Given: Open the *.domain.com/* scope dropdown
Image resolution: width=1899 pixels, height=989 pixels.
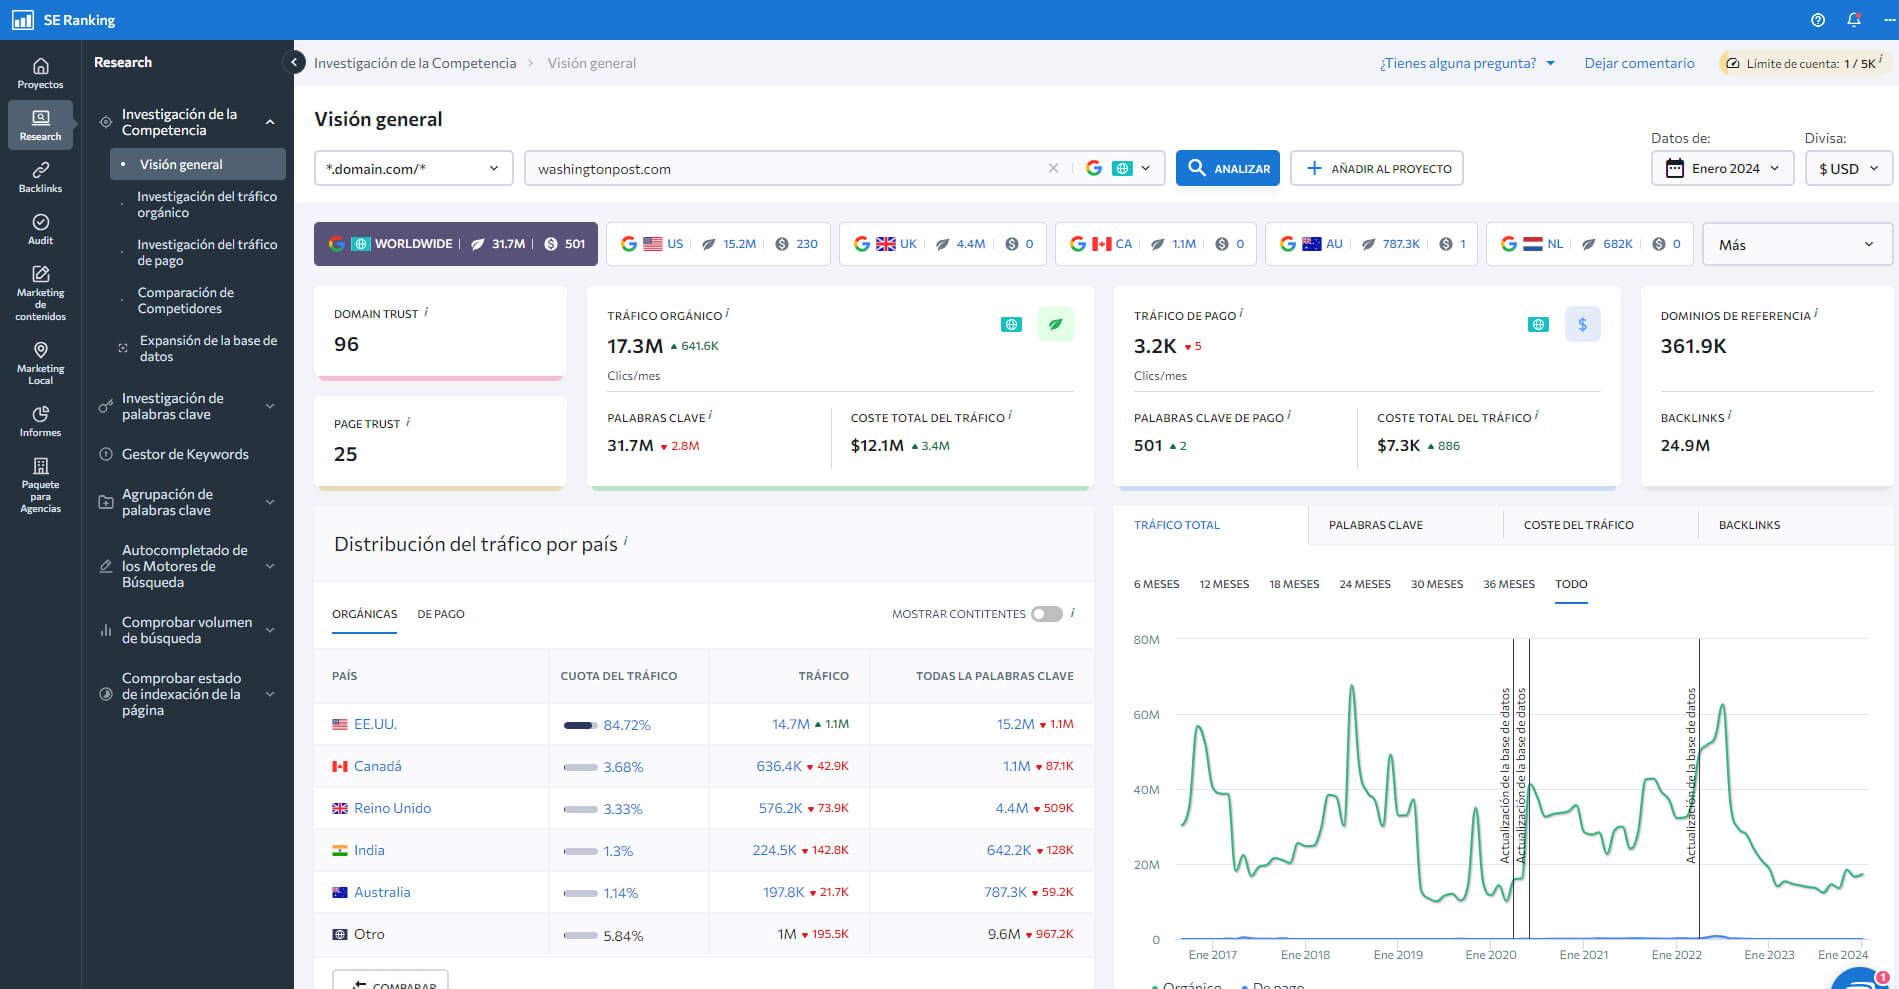Looking at the screenshot, I should (413, 168).
